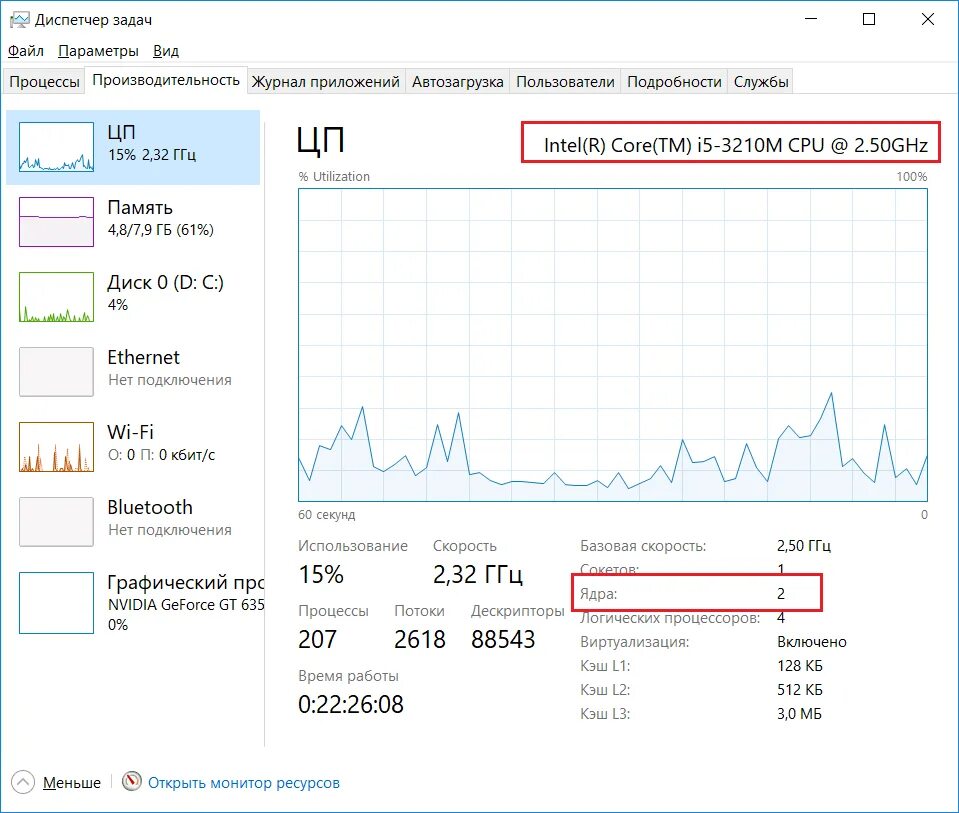
Task: Click the Кэш L2 value 512 КБ
Action: [x=799, y=689]
